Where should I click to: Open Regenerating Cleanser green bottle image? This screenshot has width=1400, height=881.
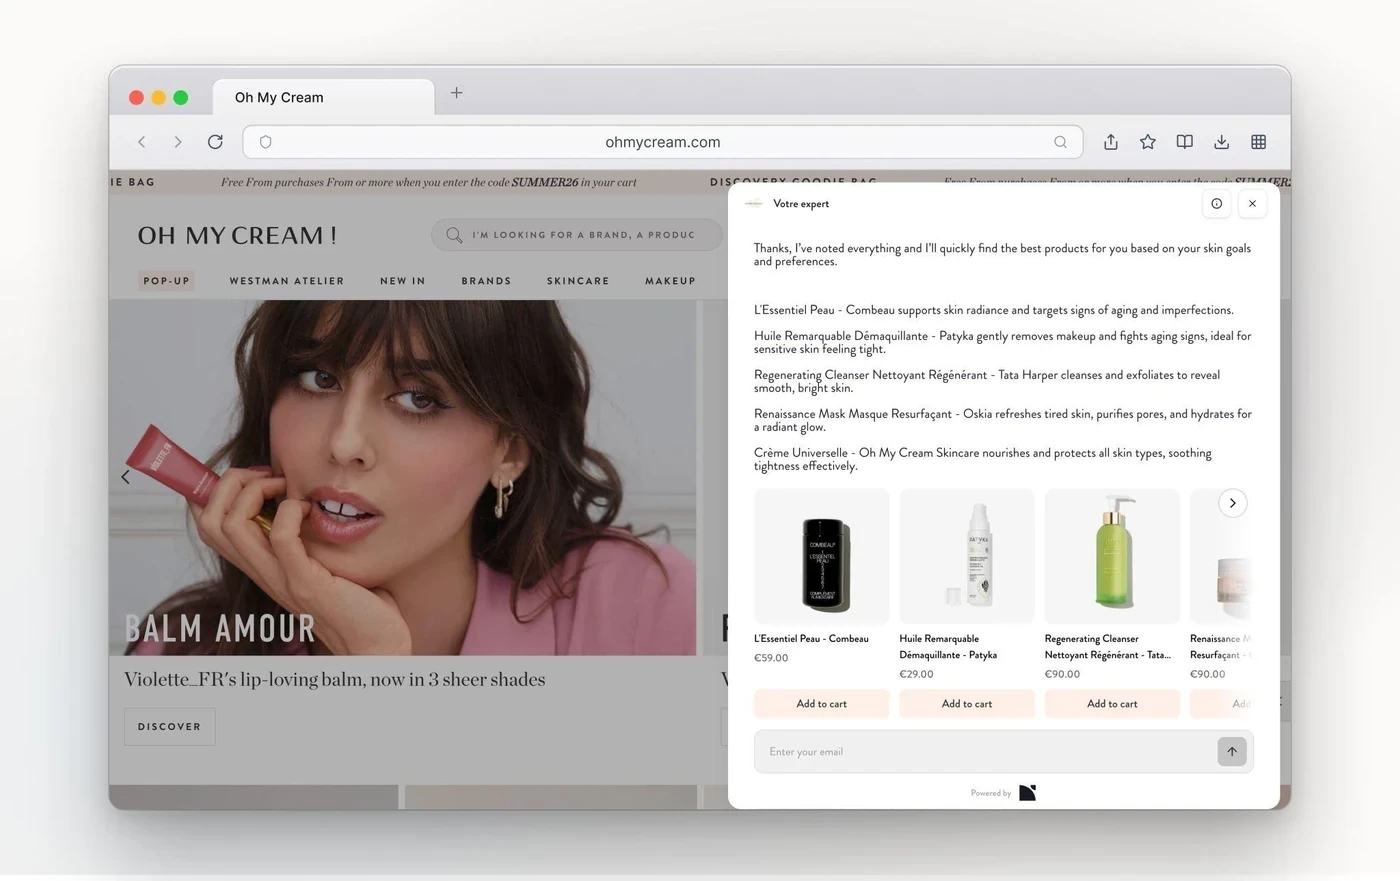[1112, 556]
